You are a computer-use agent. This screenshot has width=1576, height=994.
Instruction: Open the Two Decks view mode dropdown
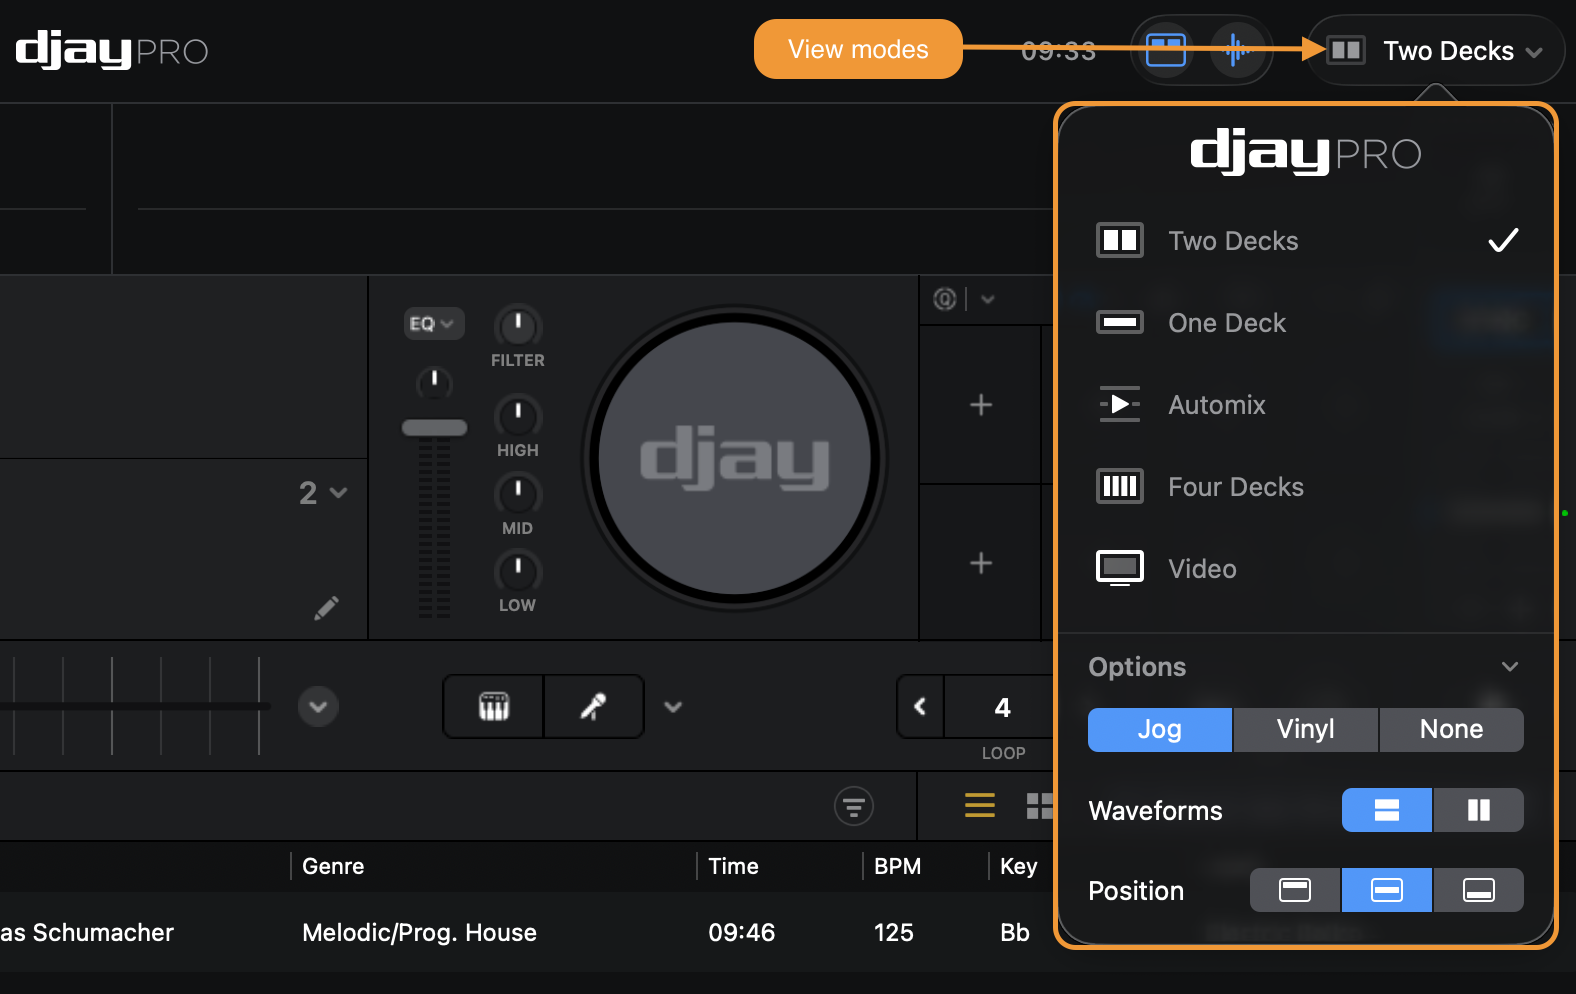1436,50
